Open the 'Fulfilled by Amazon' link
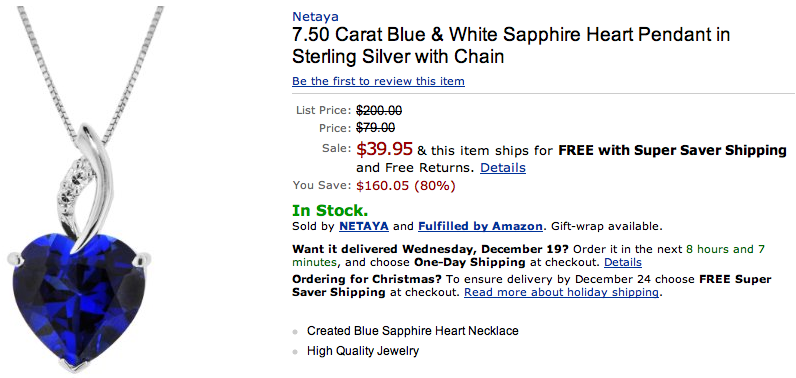This screenshot has height=378, width=796. pos(480,226)
